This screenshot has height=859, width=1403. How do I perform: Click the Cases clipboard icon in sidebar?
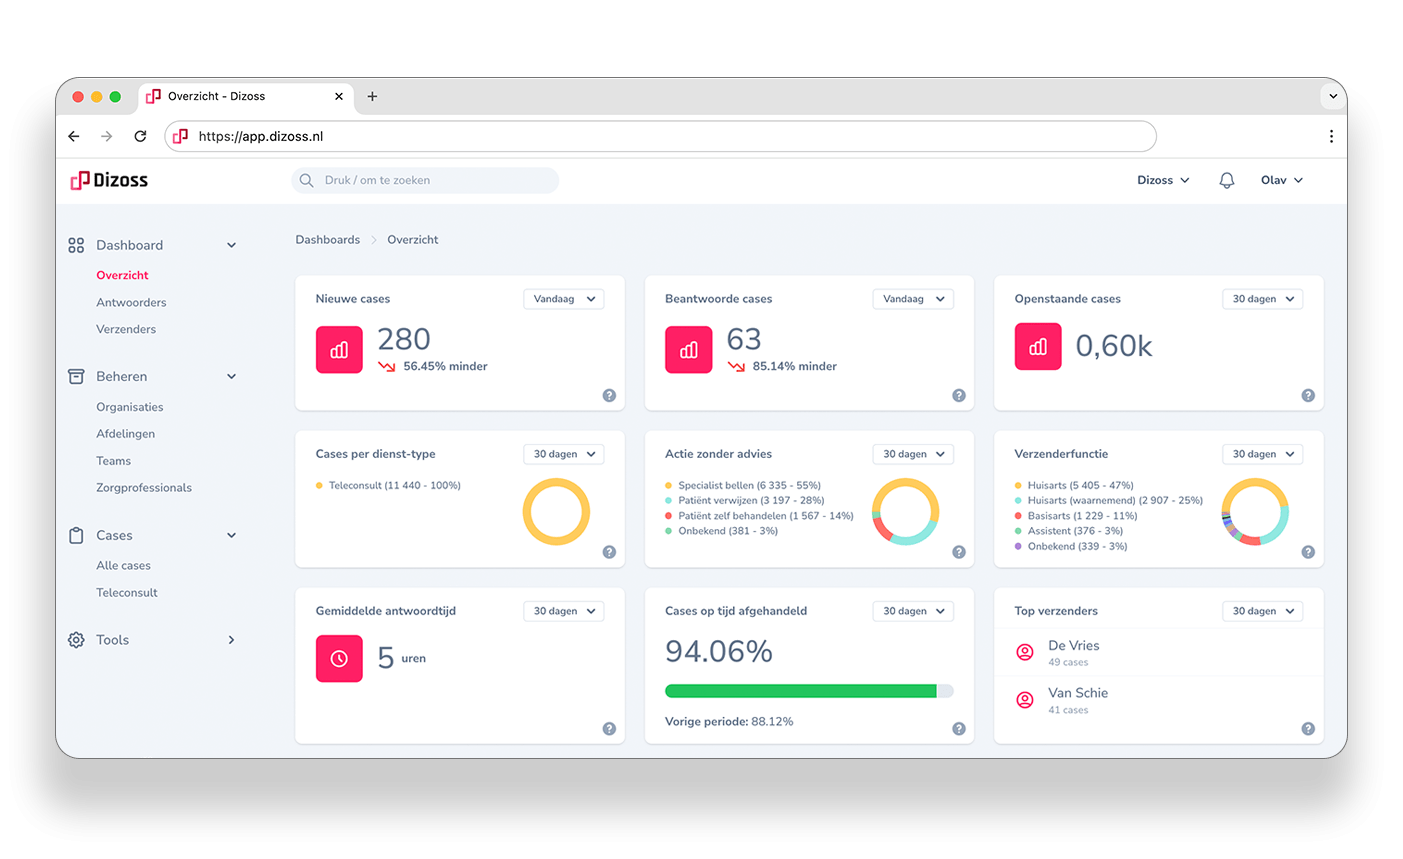tap(76, 535)
